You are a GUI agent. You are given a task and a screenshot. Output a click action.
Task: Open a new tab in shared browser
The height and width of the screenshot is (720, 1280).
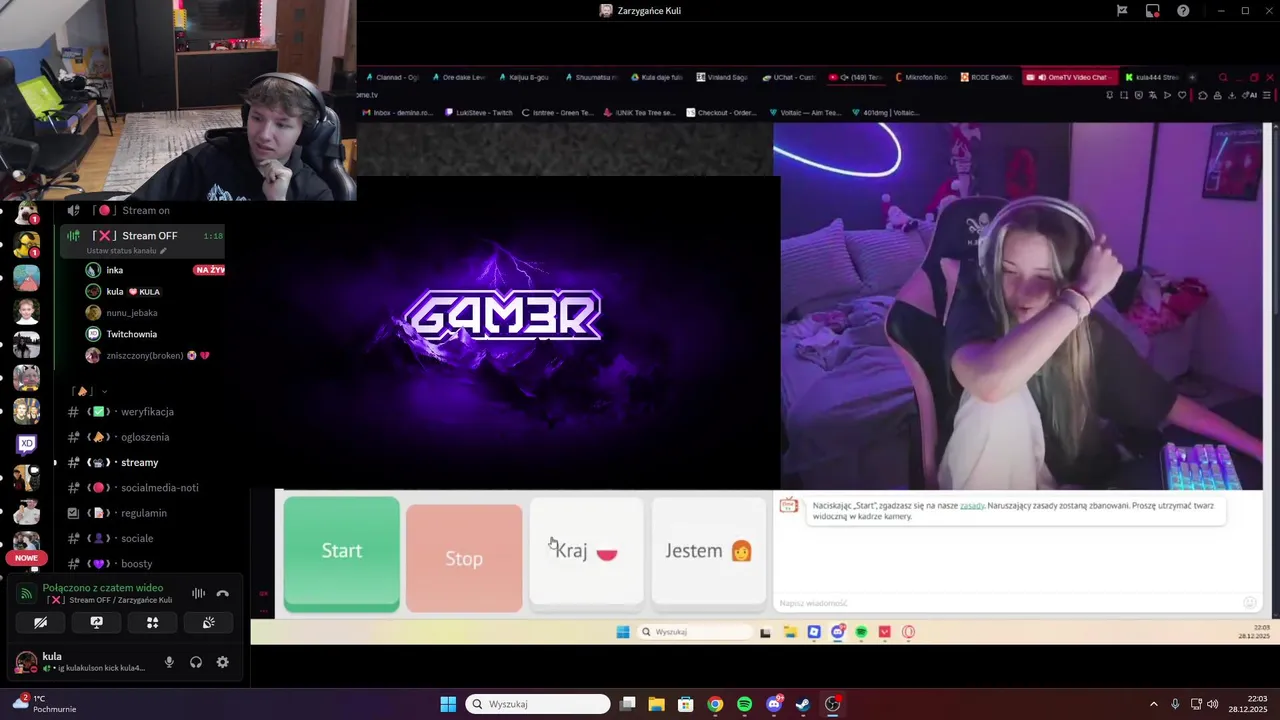pyautogui.click(x=1191, y=77)
